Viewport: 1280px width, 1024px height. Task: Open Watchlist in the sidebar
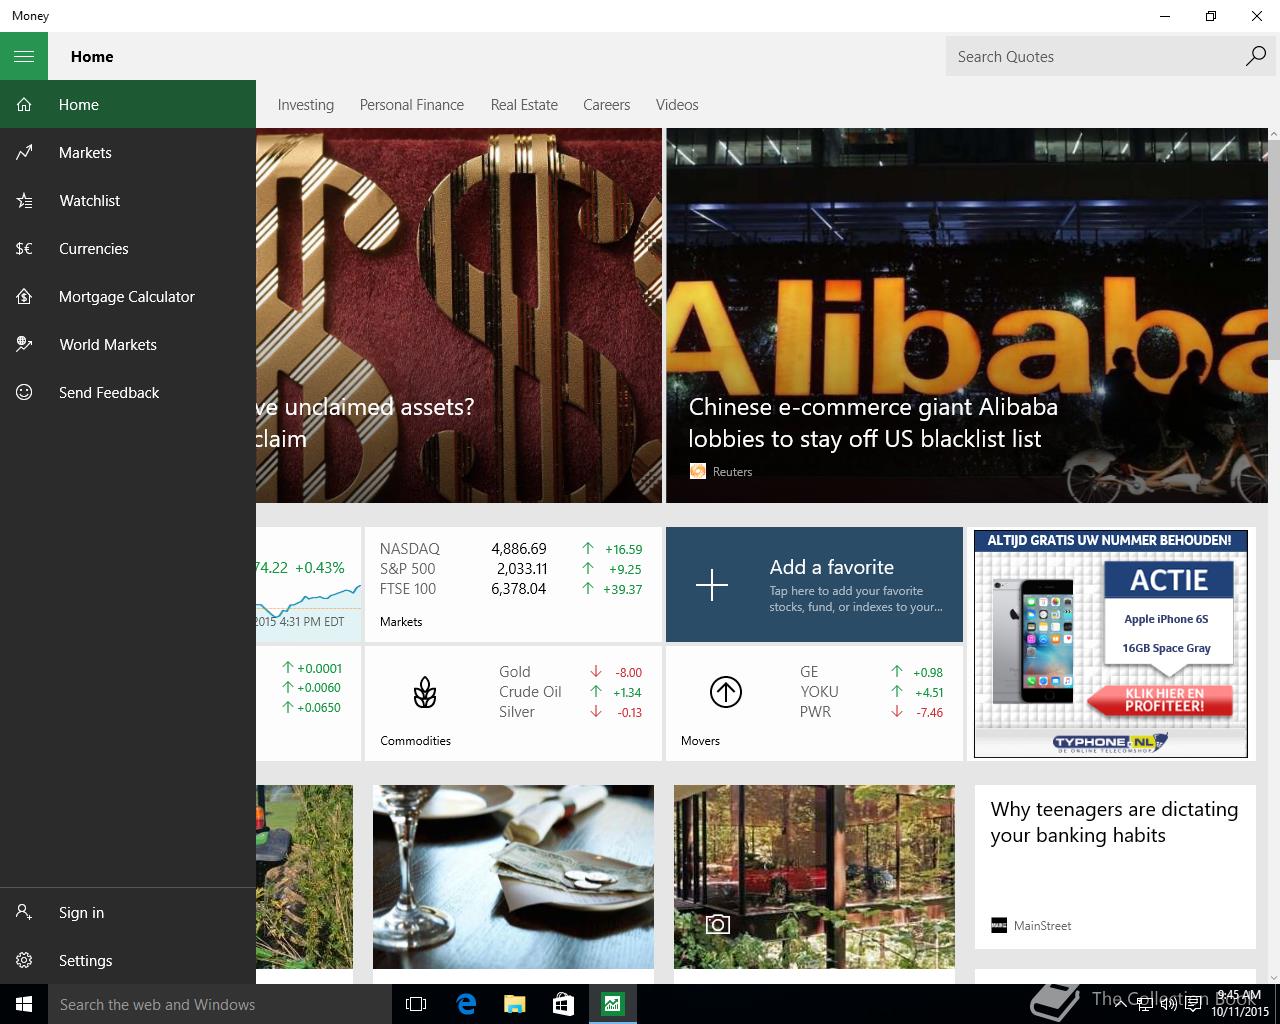tap(128, 200)
